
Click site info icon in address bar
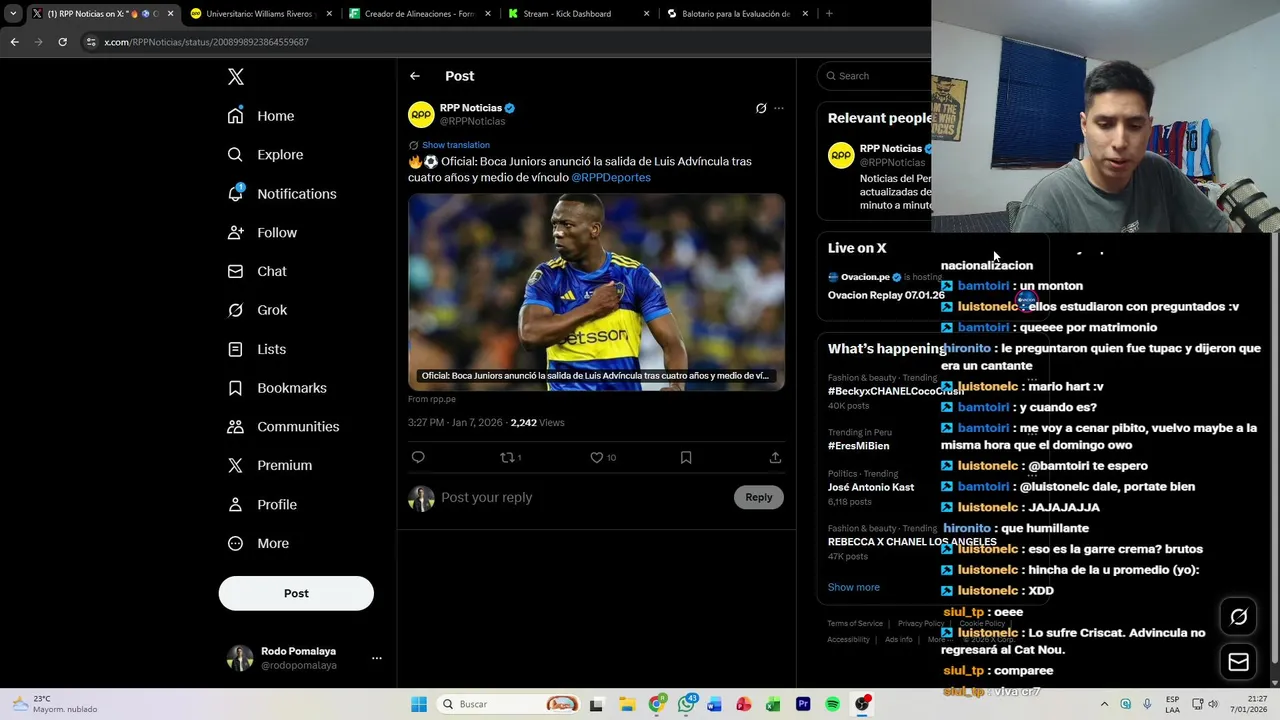click(x=91, y=42)
